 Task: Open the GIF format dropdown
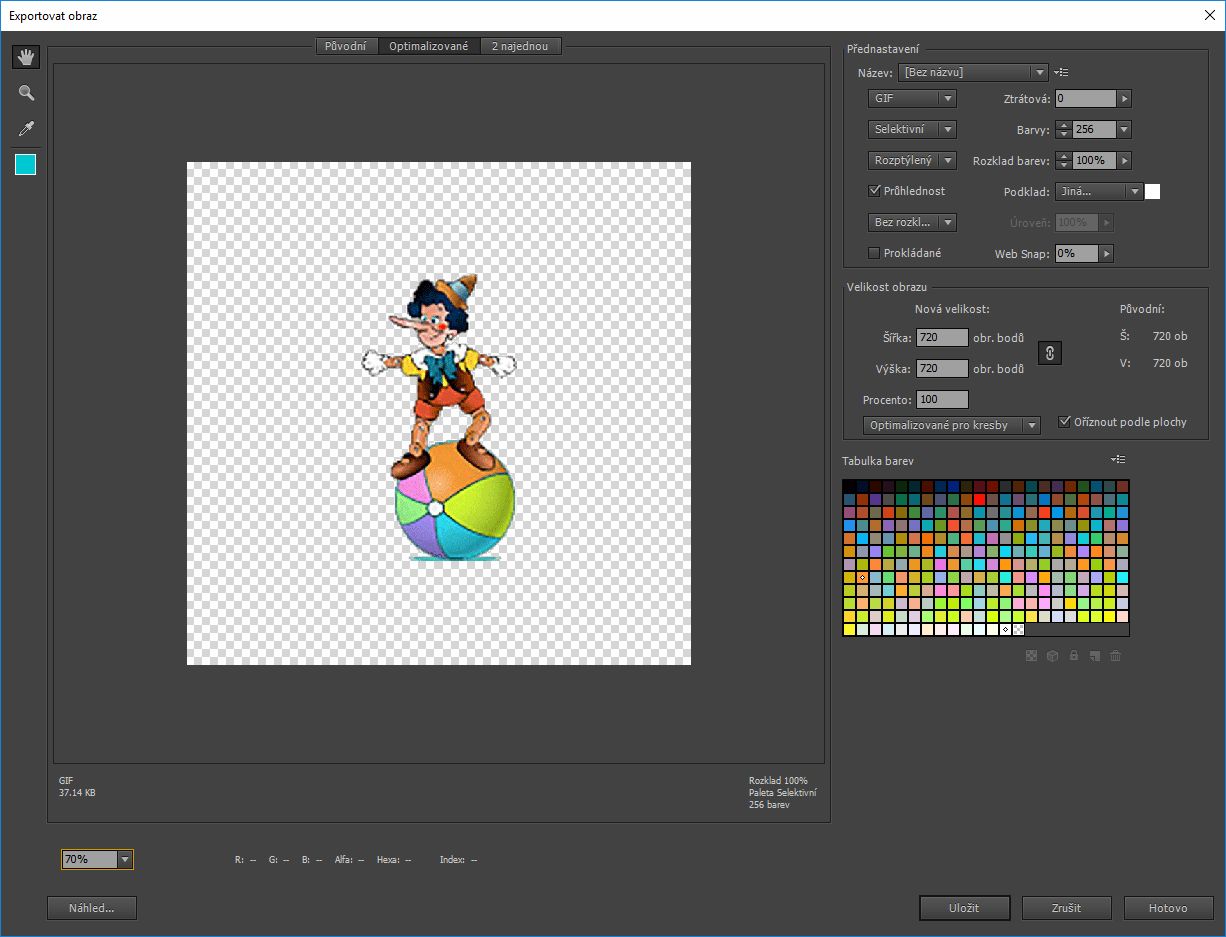click(x=912, y=99)
